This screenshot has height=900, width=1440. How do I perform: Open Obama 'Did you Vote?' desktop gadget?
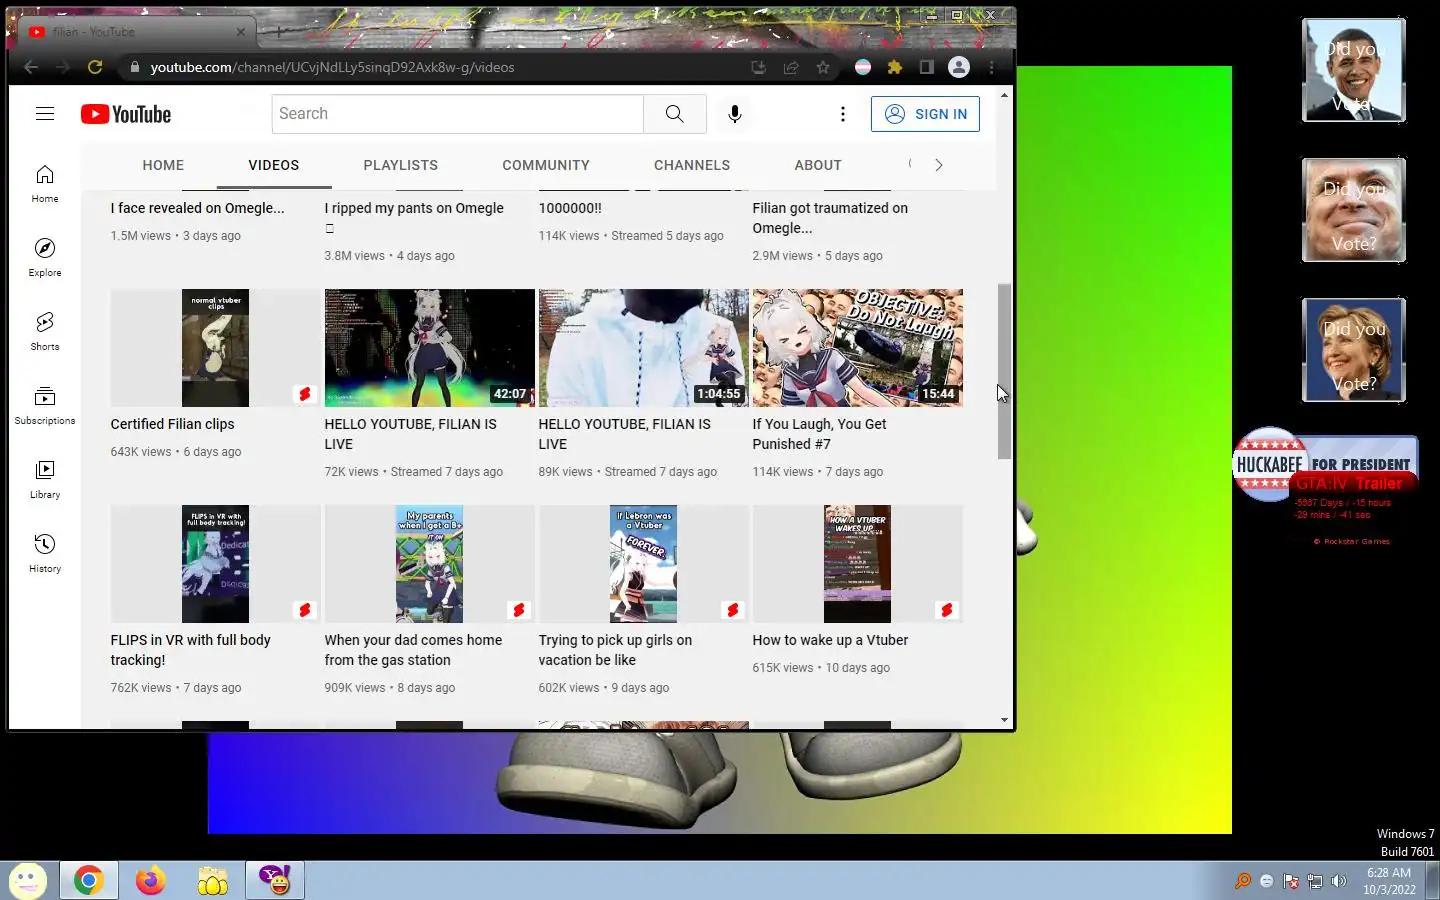click(x=1354, y=71)
